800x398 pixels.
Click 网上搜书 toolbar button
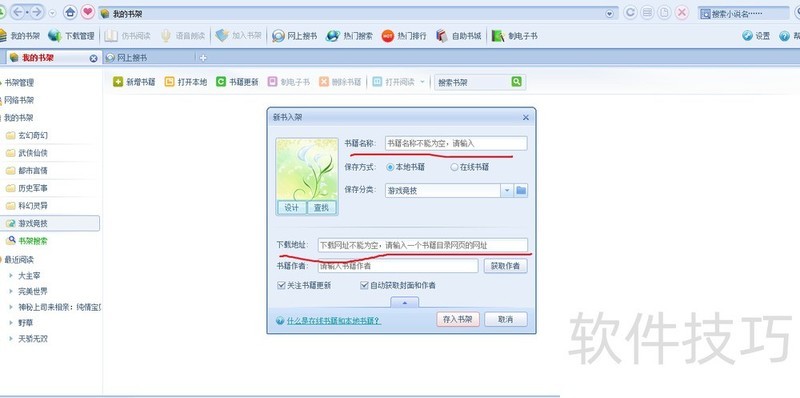tap(294, 36)
